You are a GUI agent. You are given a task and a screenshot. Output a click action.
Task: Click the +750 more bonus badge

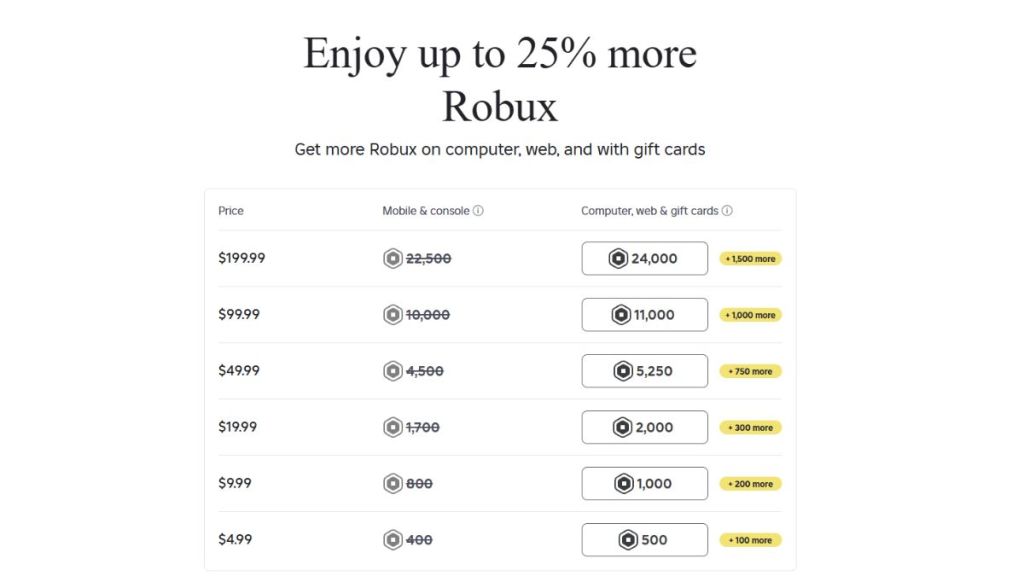coord(750,371)
